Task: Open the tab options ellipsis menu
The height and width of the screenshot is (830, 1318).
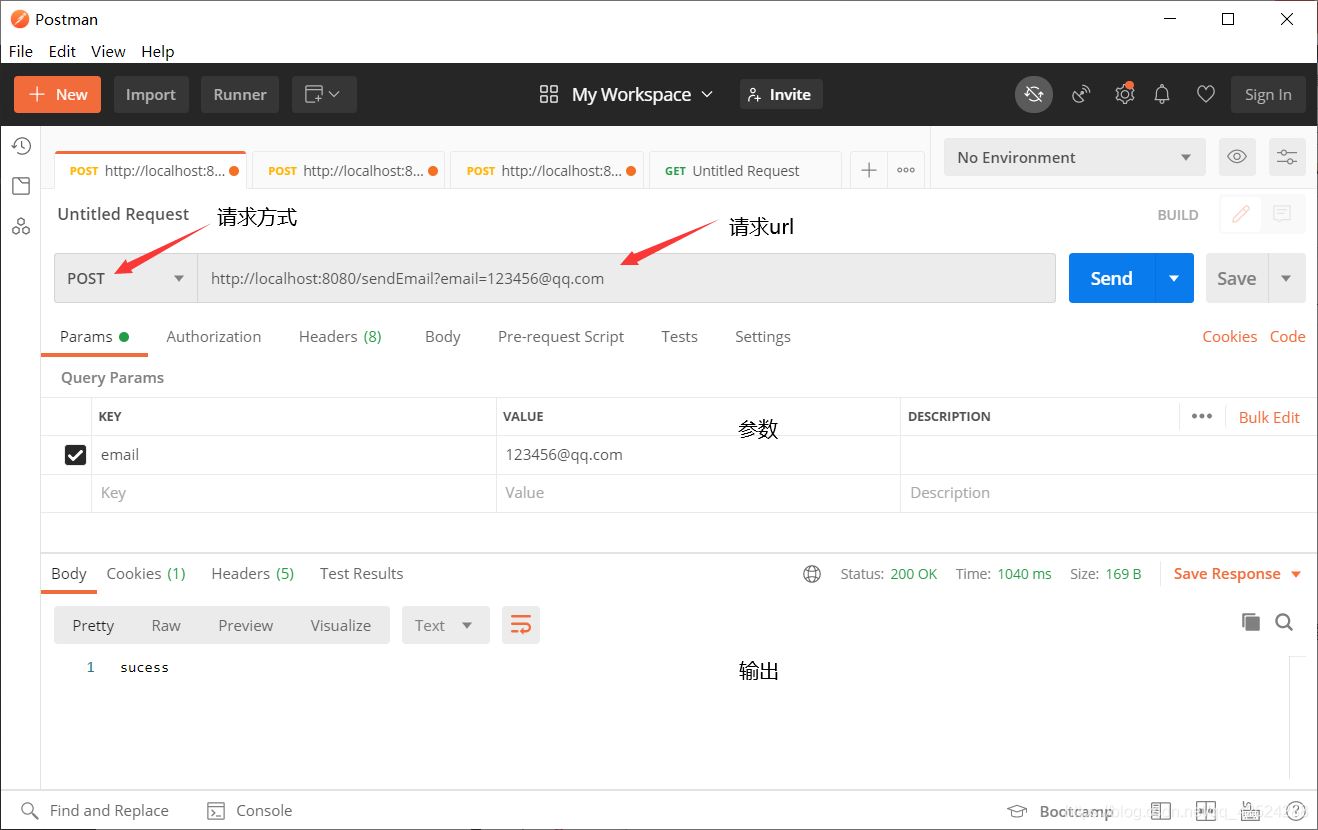Action: point(906,171)
